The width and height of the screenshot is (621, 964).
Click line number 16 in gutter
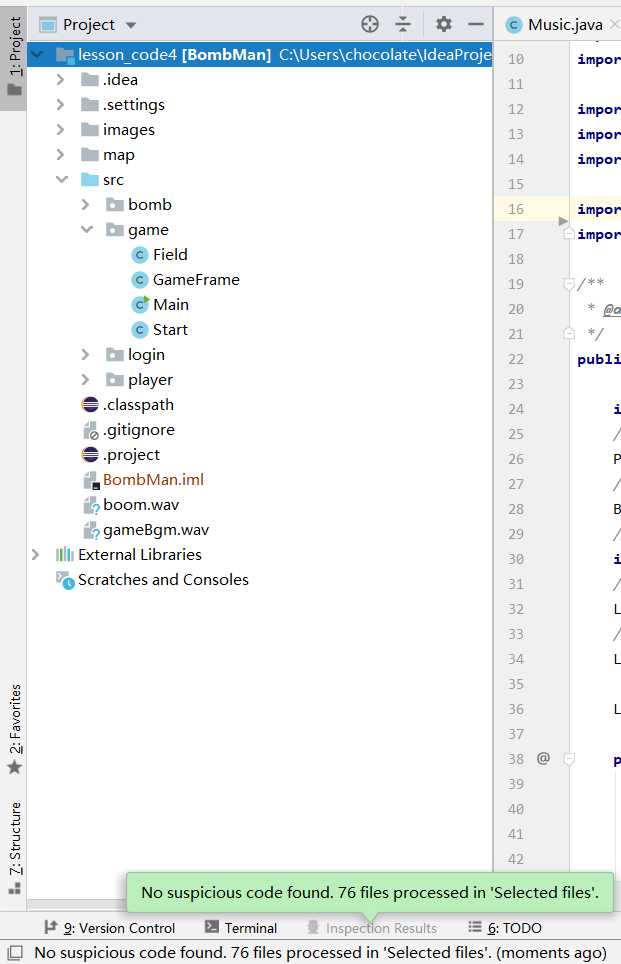click(x=516, y=209)
